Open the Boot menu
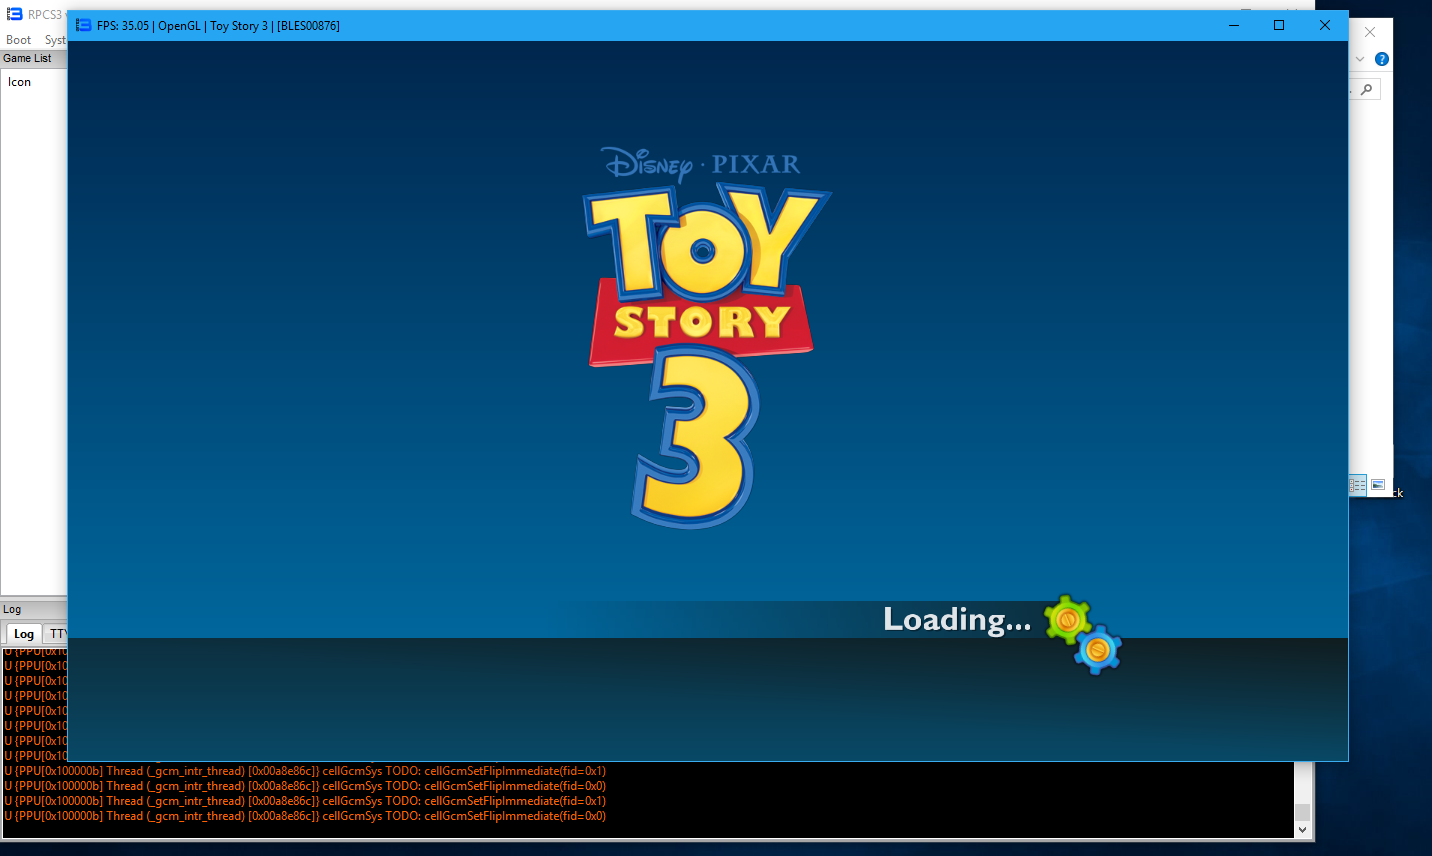This screenshot has height=856, width=1432. pyautogui.click(x=18, y=40)
